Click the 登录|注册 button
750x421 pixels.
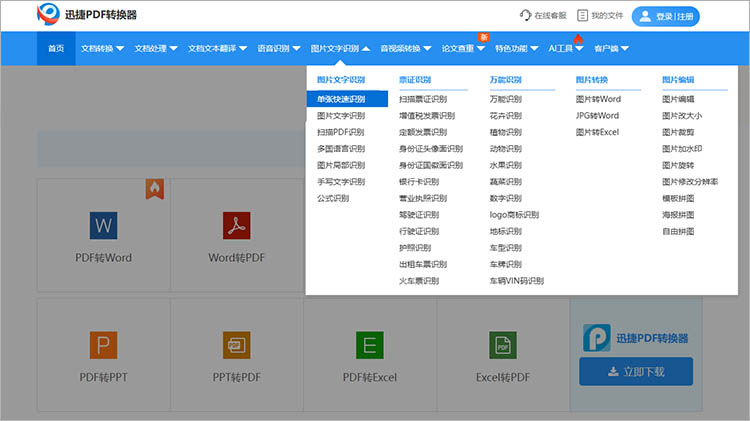(x=665, y=16)
